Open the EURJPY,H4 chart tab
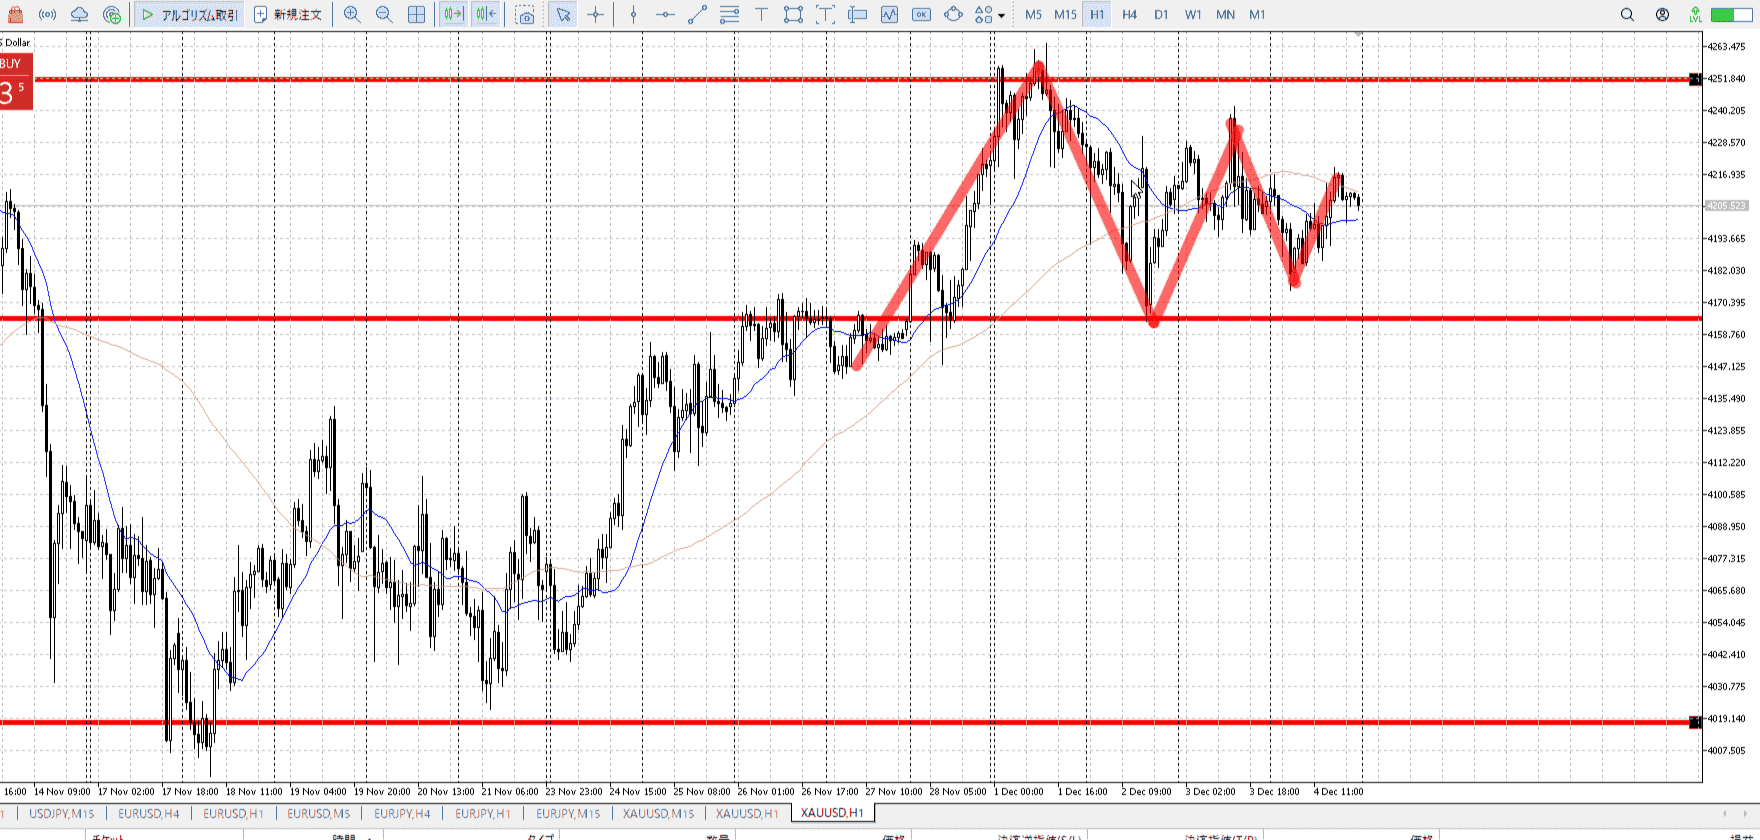Image resolution: width=1760 pixels, height=840 pixels. pyautogui.click(x=402, y=813)
